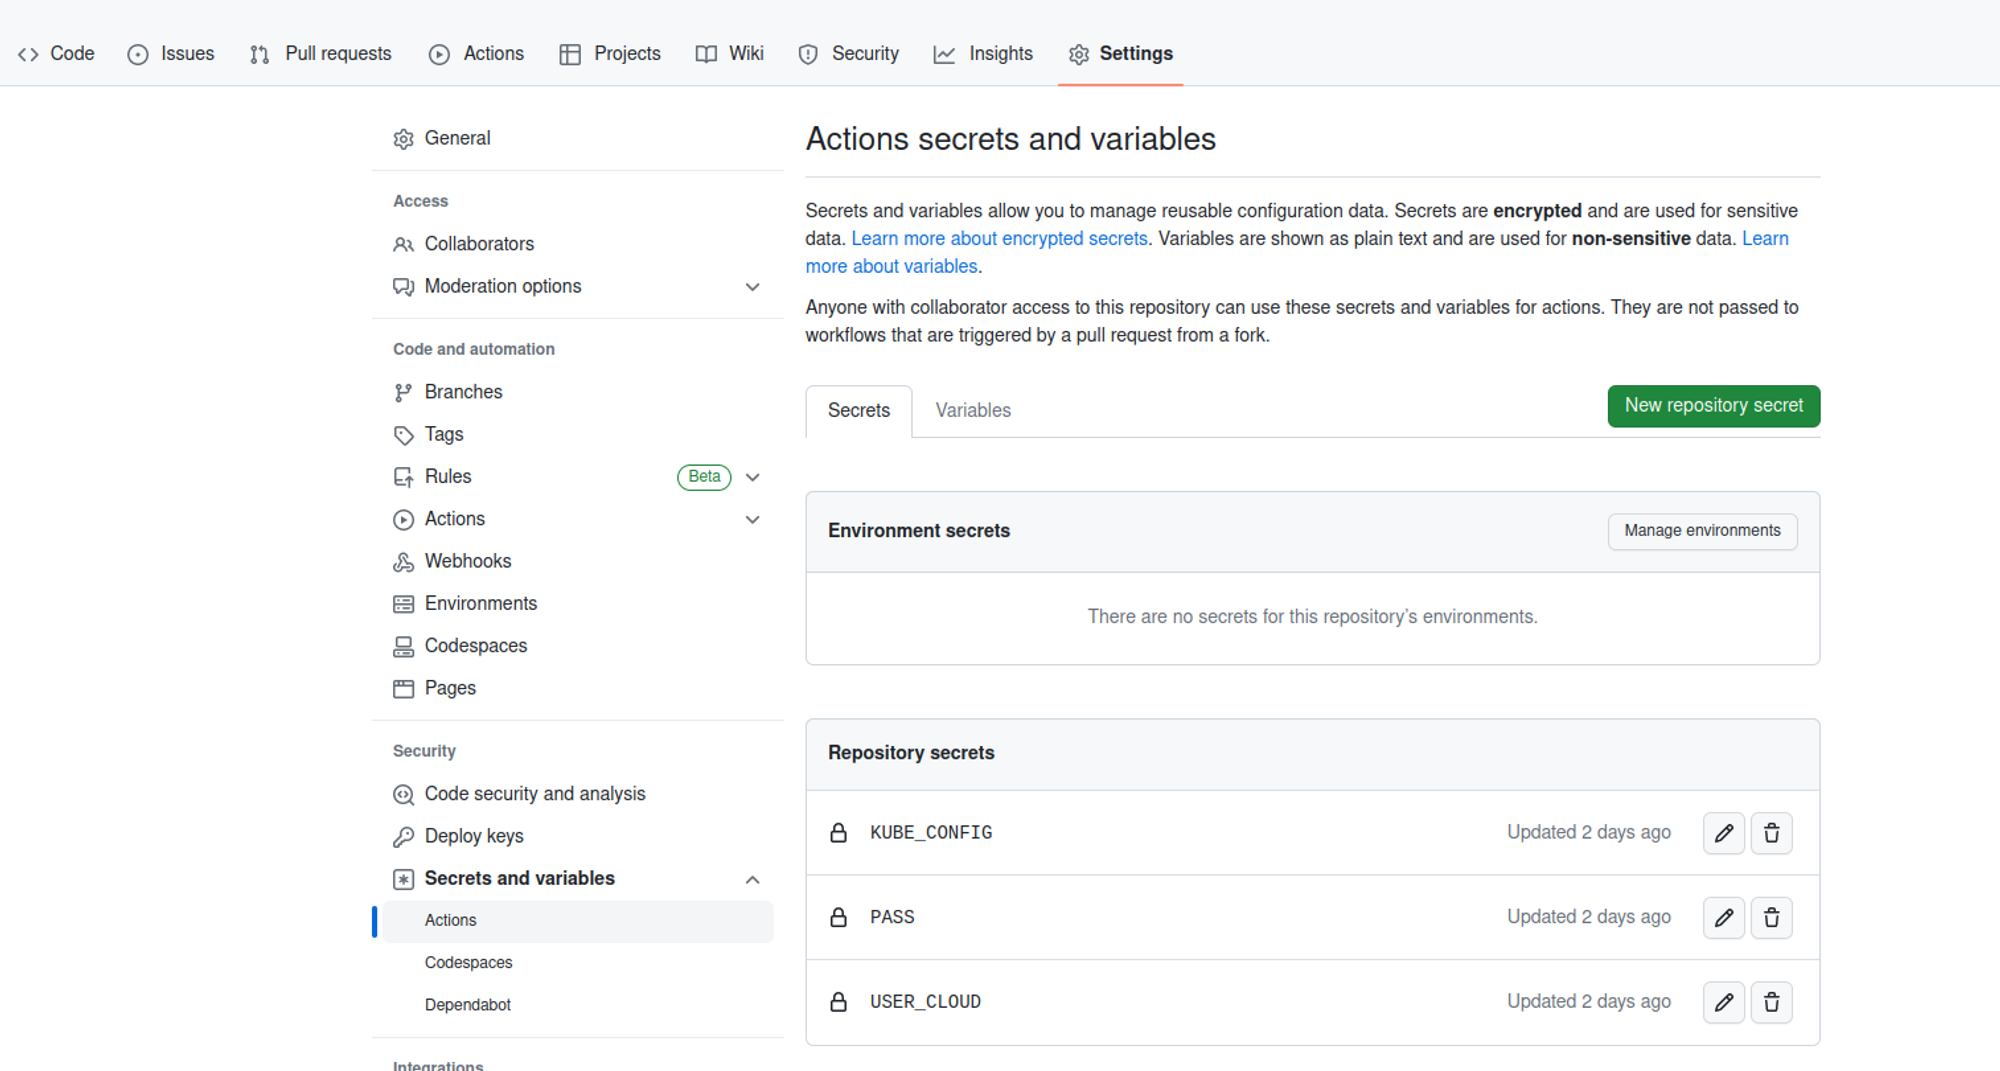Viewport: 2000px width, 1071px height.
Task: Select Dependabot in the sidebar
Action: pyautogui.click(x=468, y=1004)
